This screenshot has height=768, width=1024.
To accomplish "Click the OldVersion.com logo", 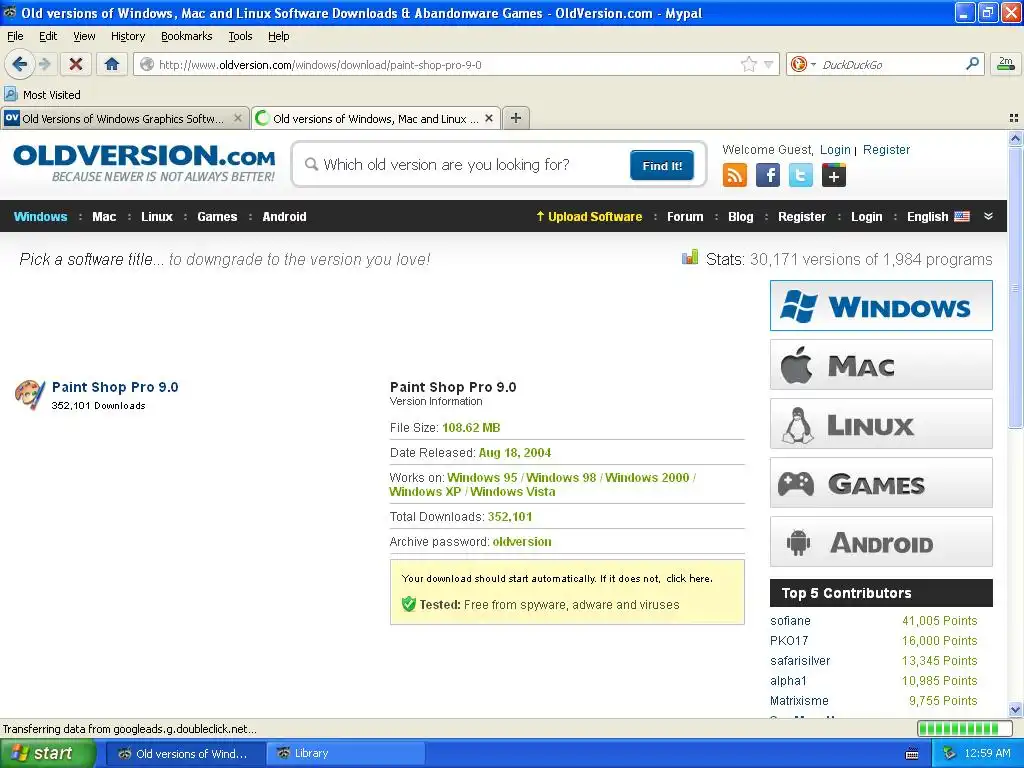I will [144, 163].
